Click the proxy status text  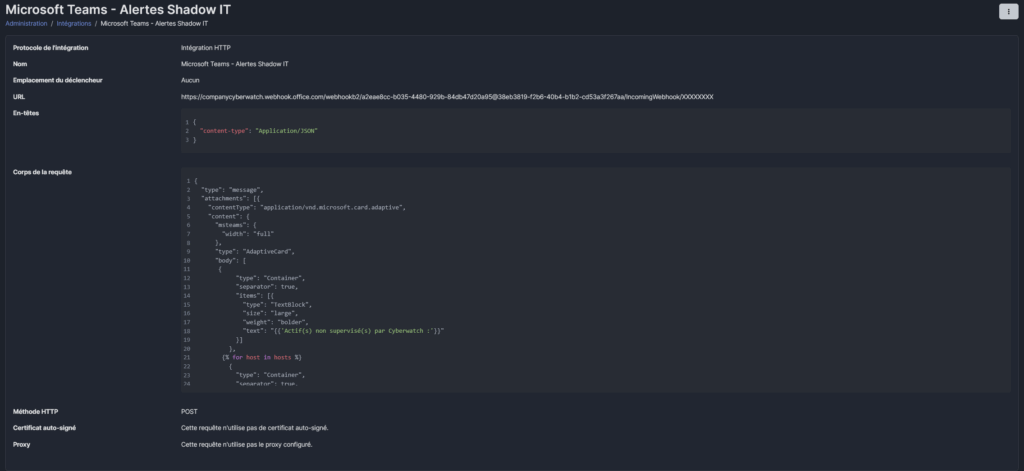[247, 444]
